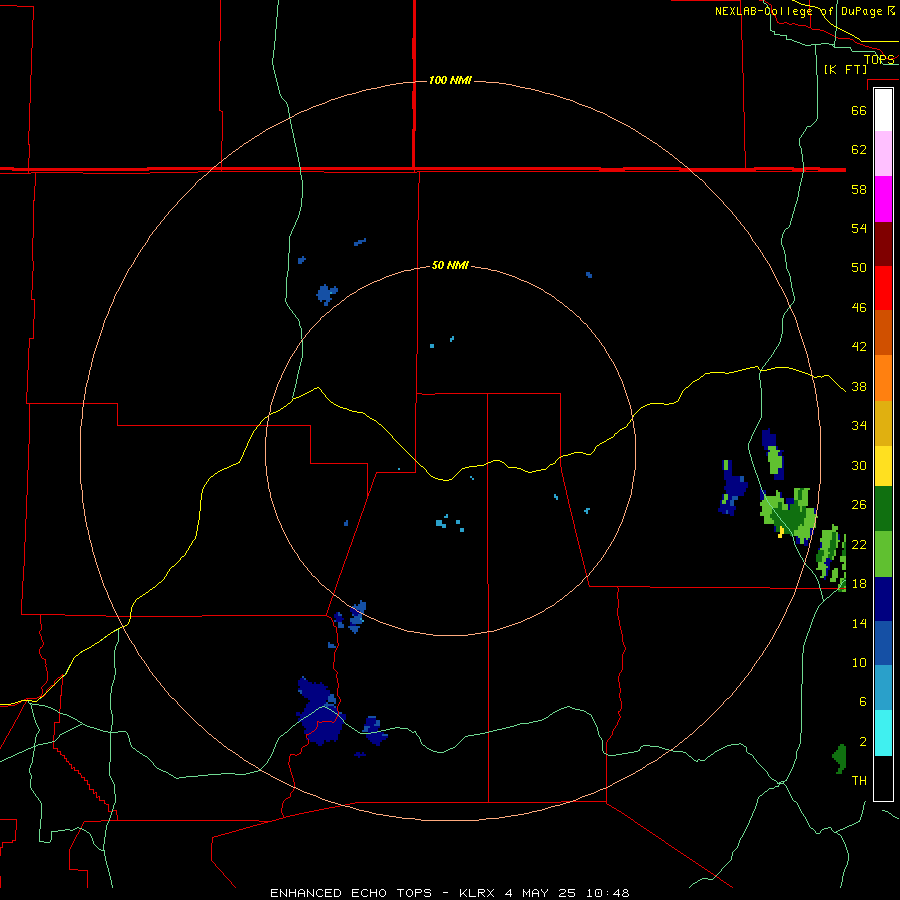
Task: Click the black TH swatch at legend bottom
Action: [x=883, y=778]
